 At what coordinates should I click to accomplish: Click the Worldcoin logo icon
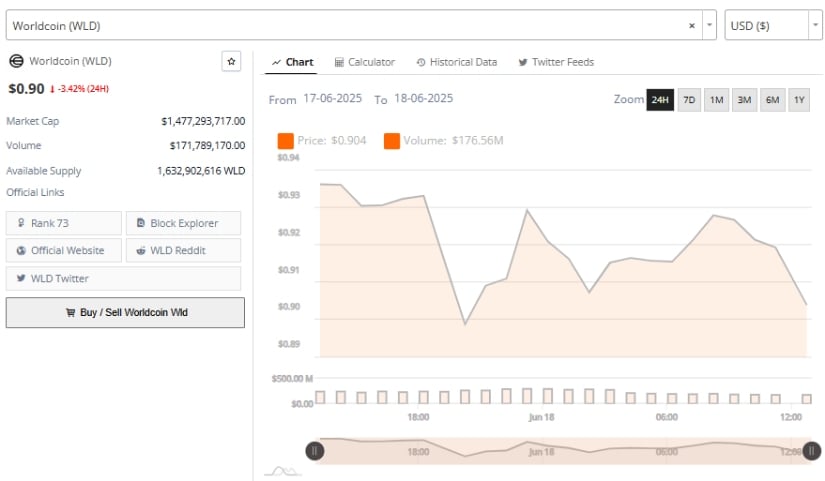coord(16,62)
